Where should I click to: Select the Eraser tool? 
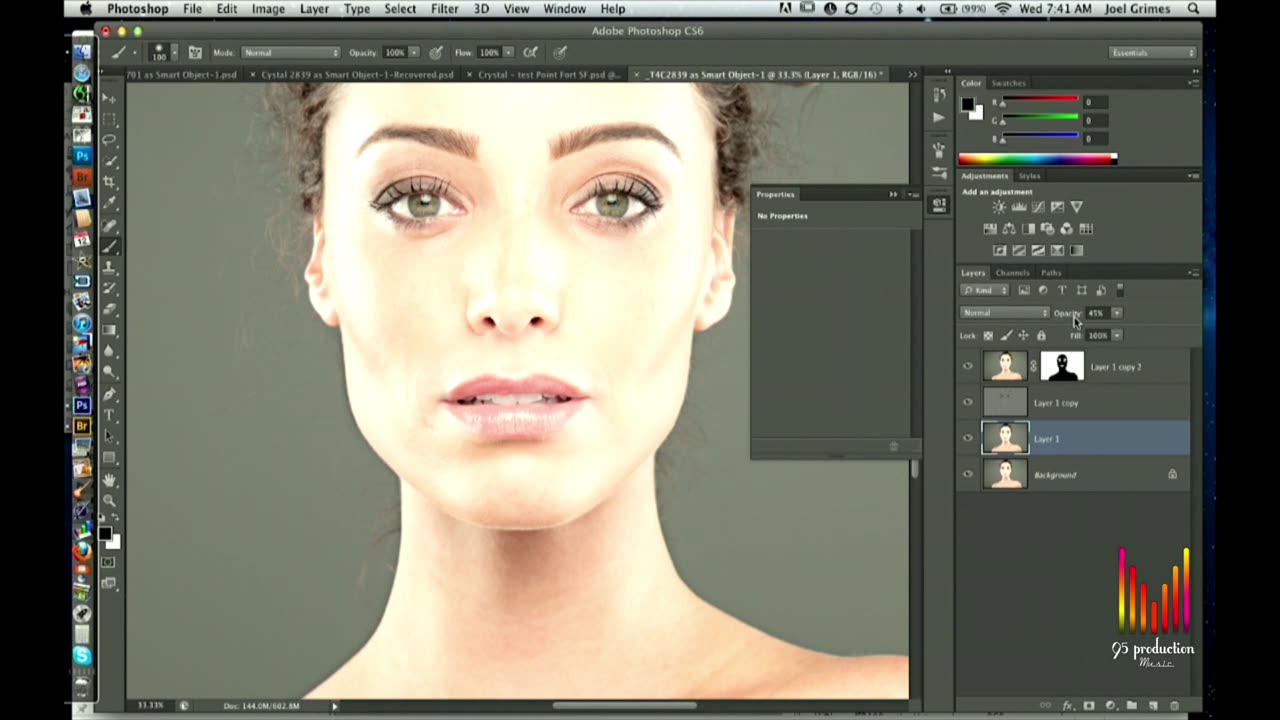[110, 308]
